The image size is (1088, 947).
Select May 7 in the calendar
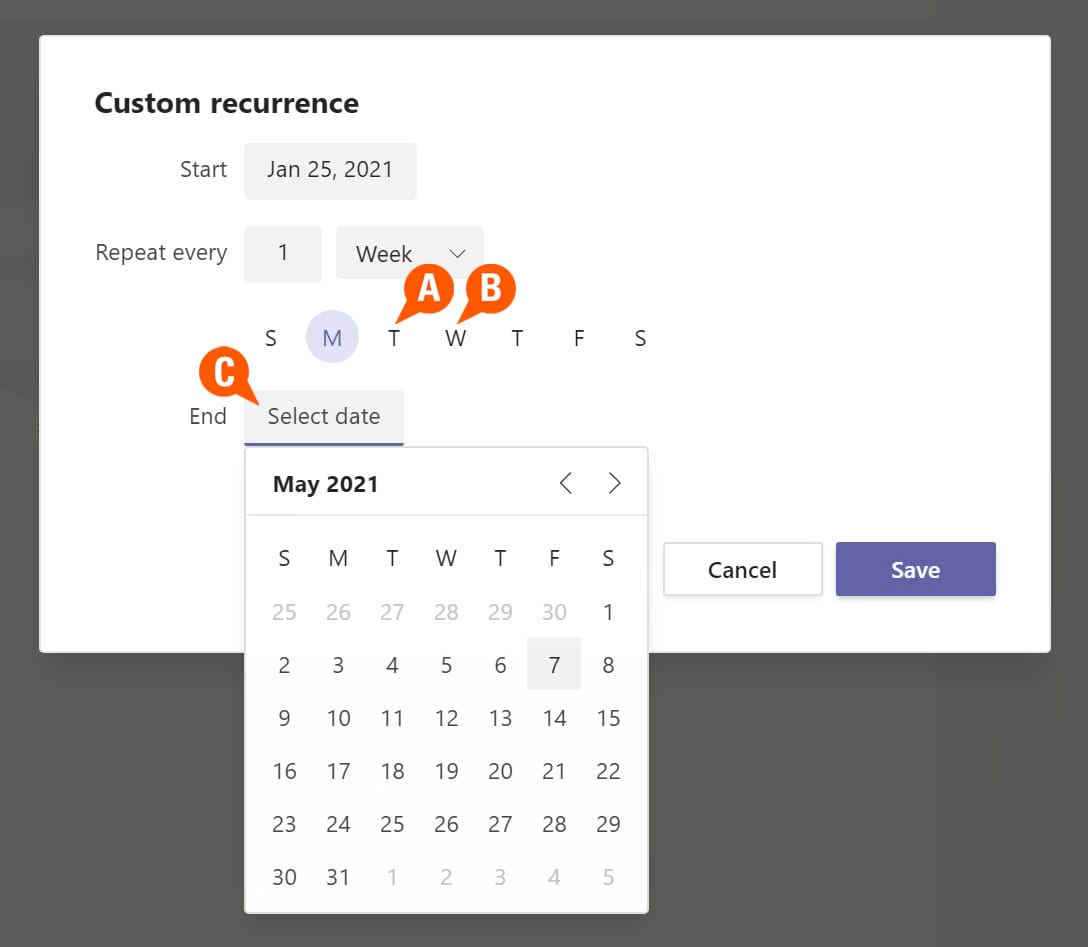point(554,665)
